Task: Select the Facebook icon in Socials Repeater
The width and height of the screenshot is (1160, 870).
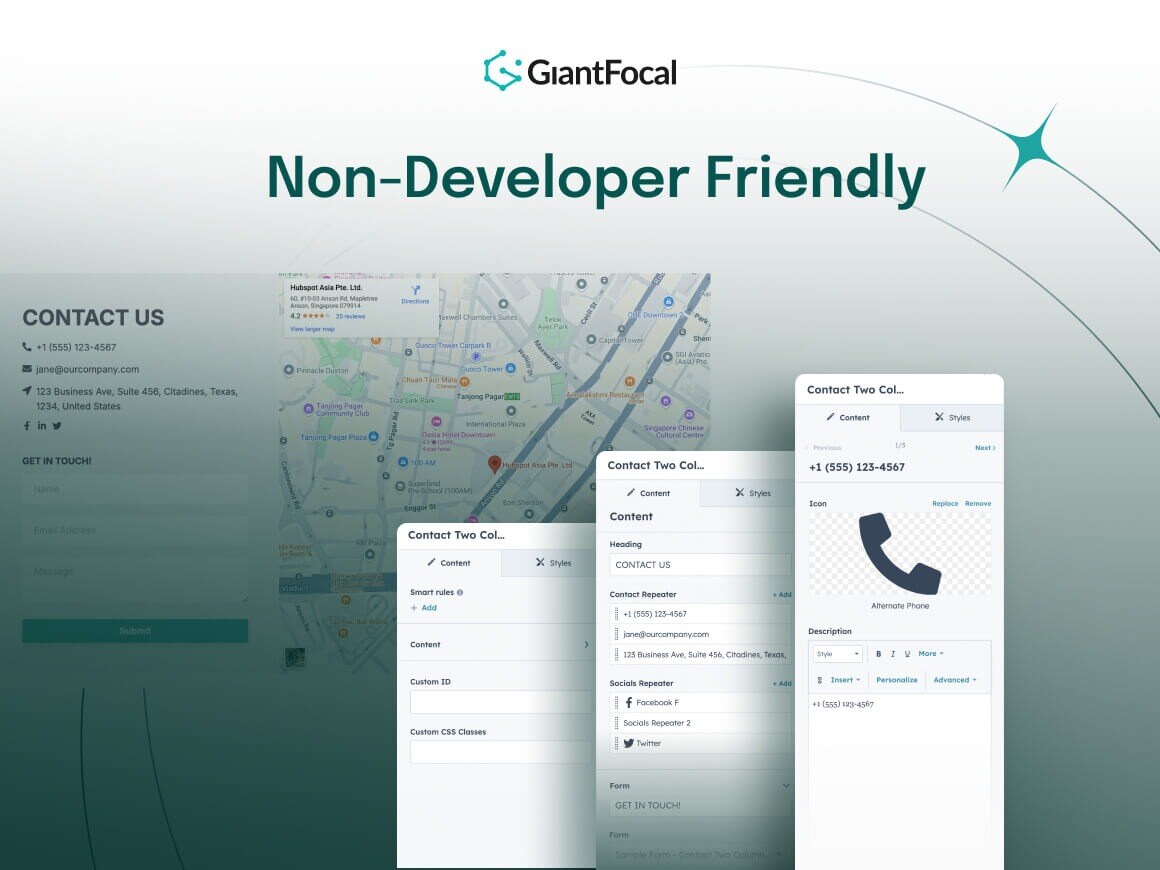Action: 630,702
